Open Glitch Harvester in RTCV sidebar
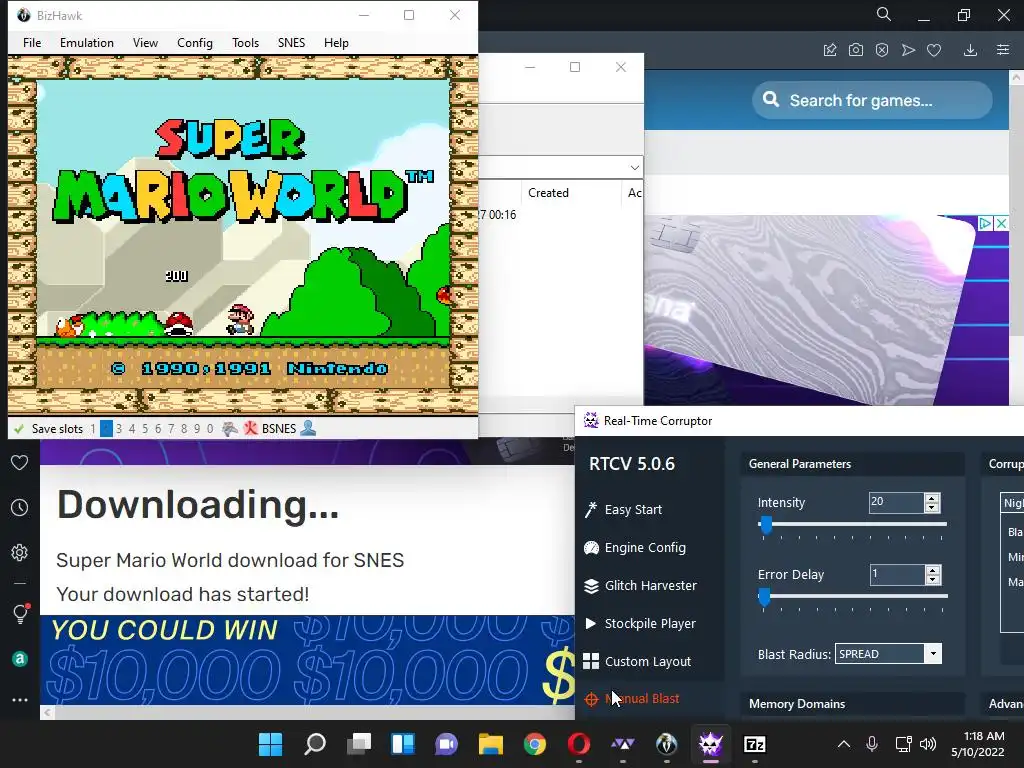Viewport: 1024px width, 768px height. coord(650,585)
